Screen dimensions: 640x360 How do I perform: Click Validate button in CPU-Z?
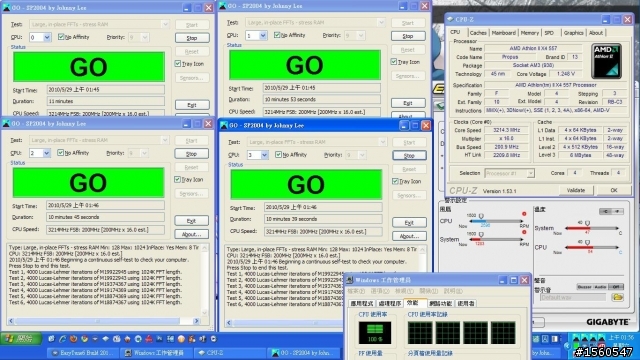click(576, 190)
